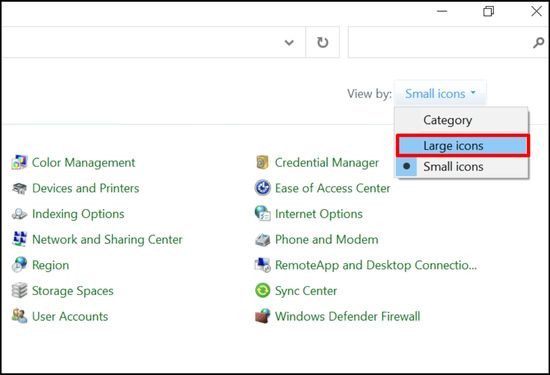Screen dimensions: 550x375
Task: Close the Control Panel window
Action: click(x=536, y=11)
